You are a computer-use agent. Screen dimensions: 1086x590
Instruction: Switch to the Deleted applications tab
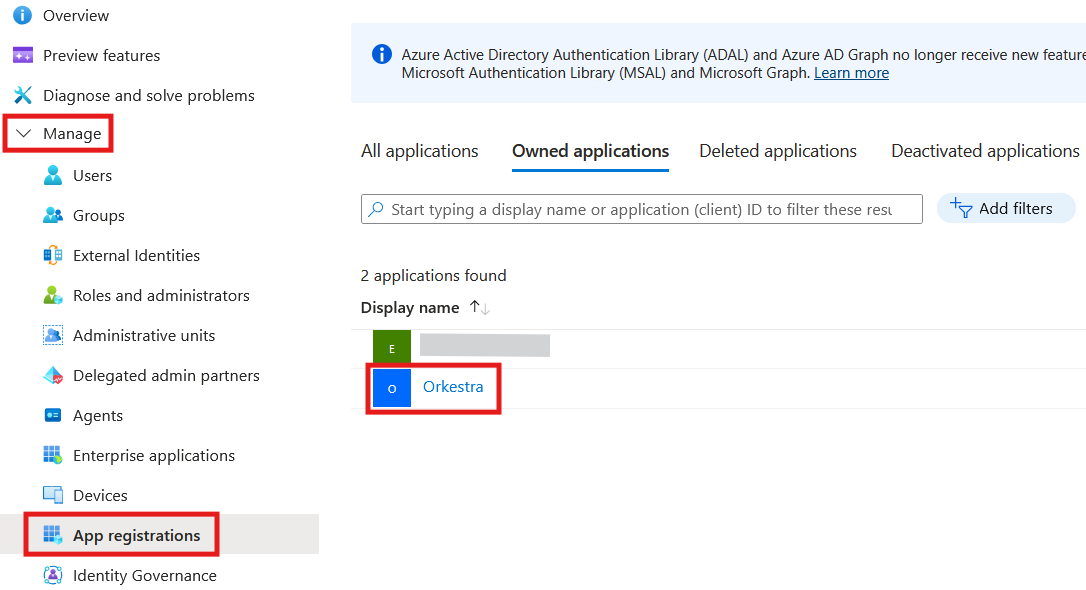pos(778,151)
